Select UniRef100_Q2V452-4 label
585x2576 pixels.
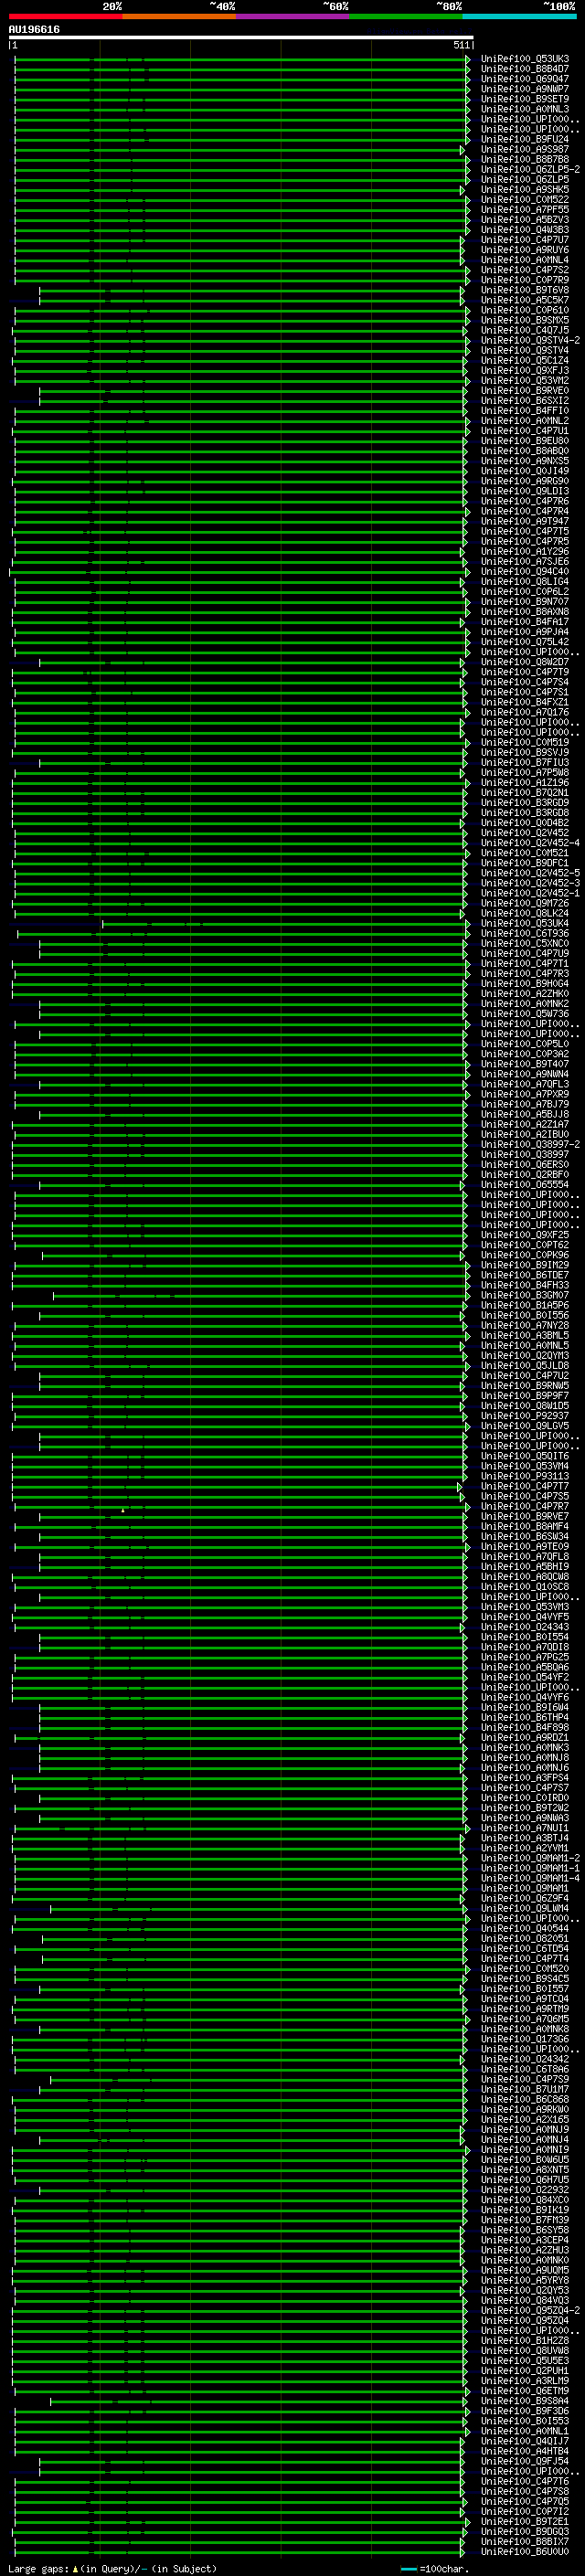point(530,842)
